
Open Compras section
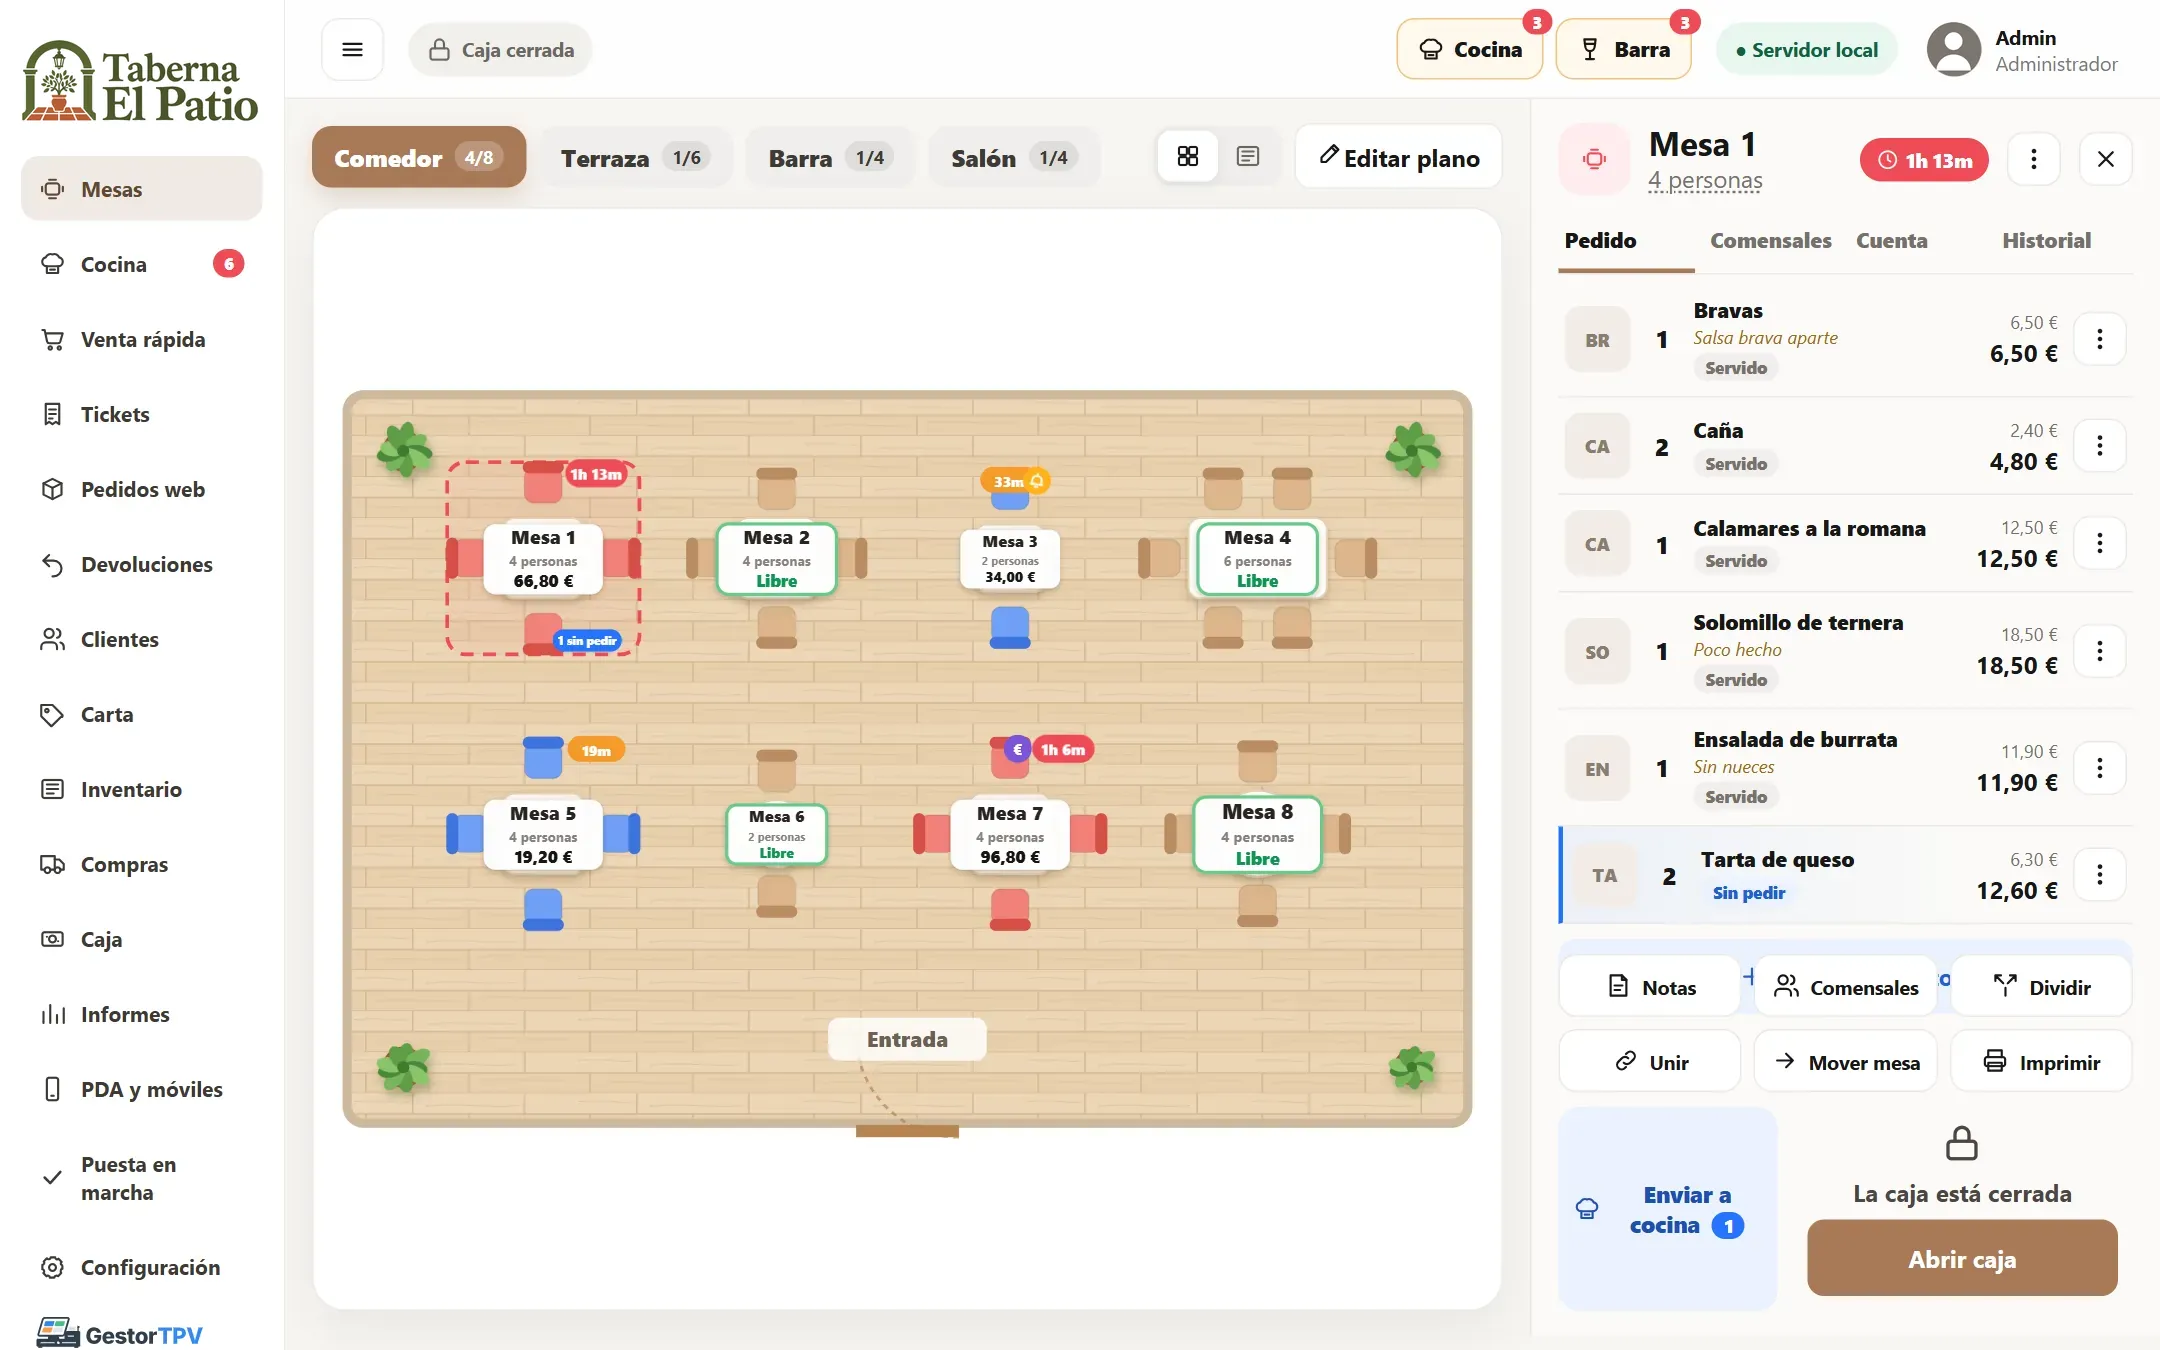142,864
